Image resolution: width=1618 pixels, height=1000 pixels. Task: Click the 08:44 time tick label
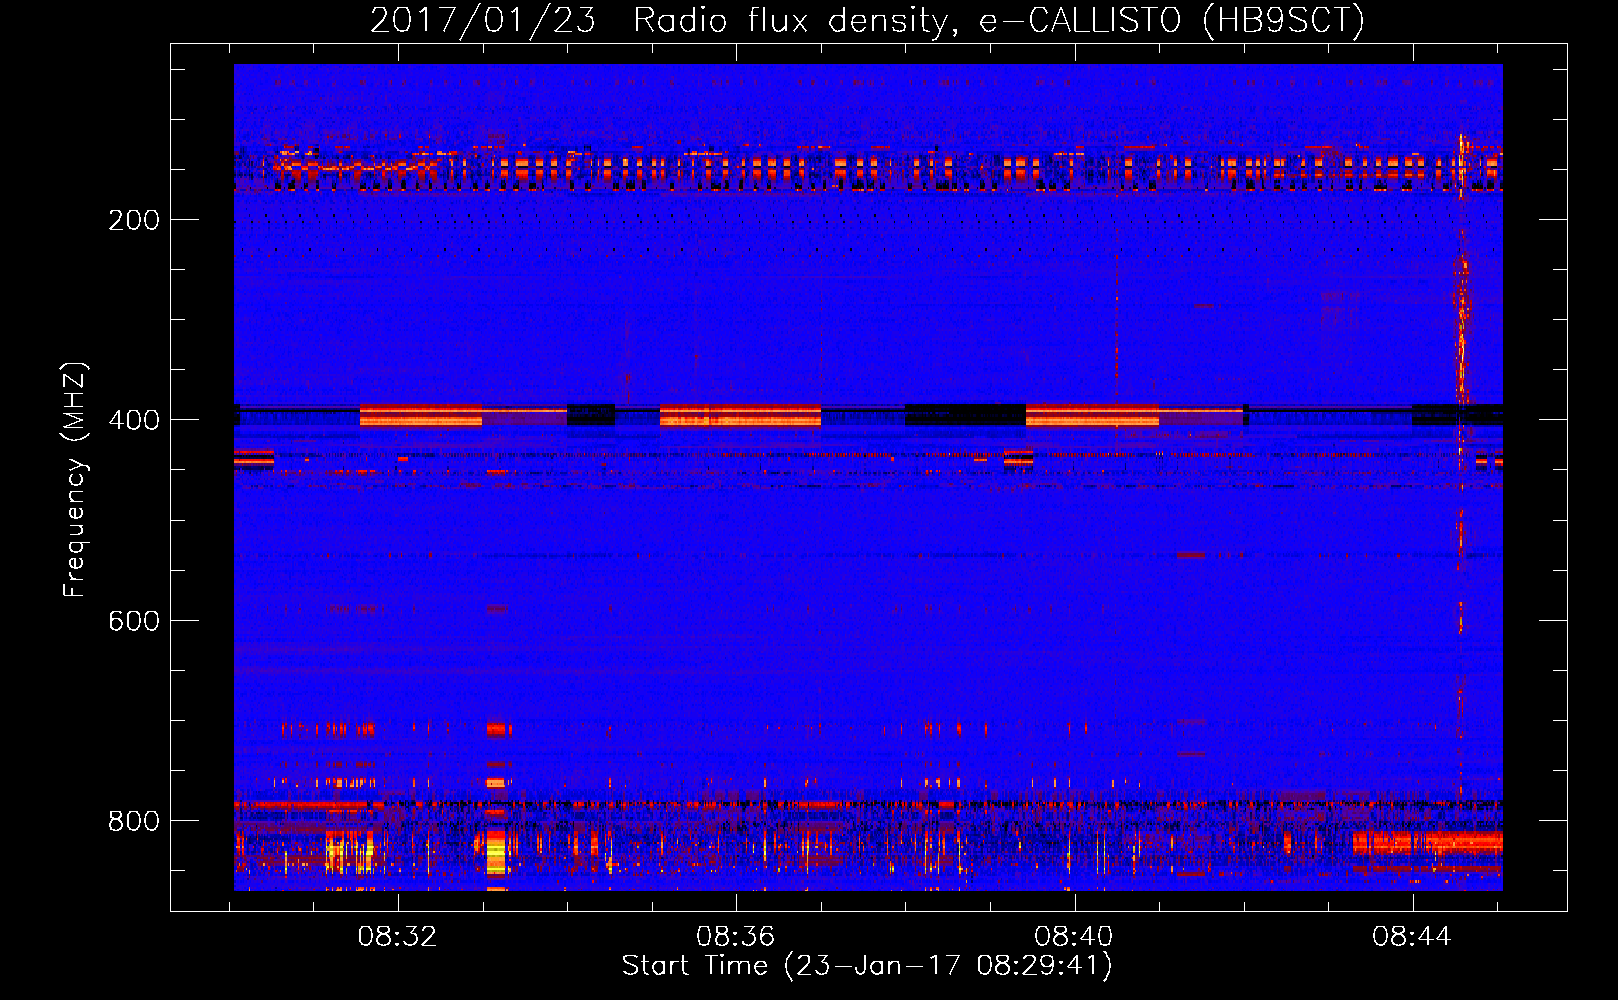tap(1412, 937)
